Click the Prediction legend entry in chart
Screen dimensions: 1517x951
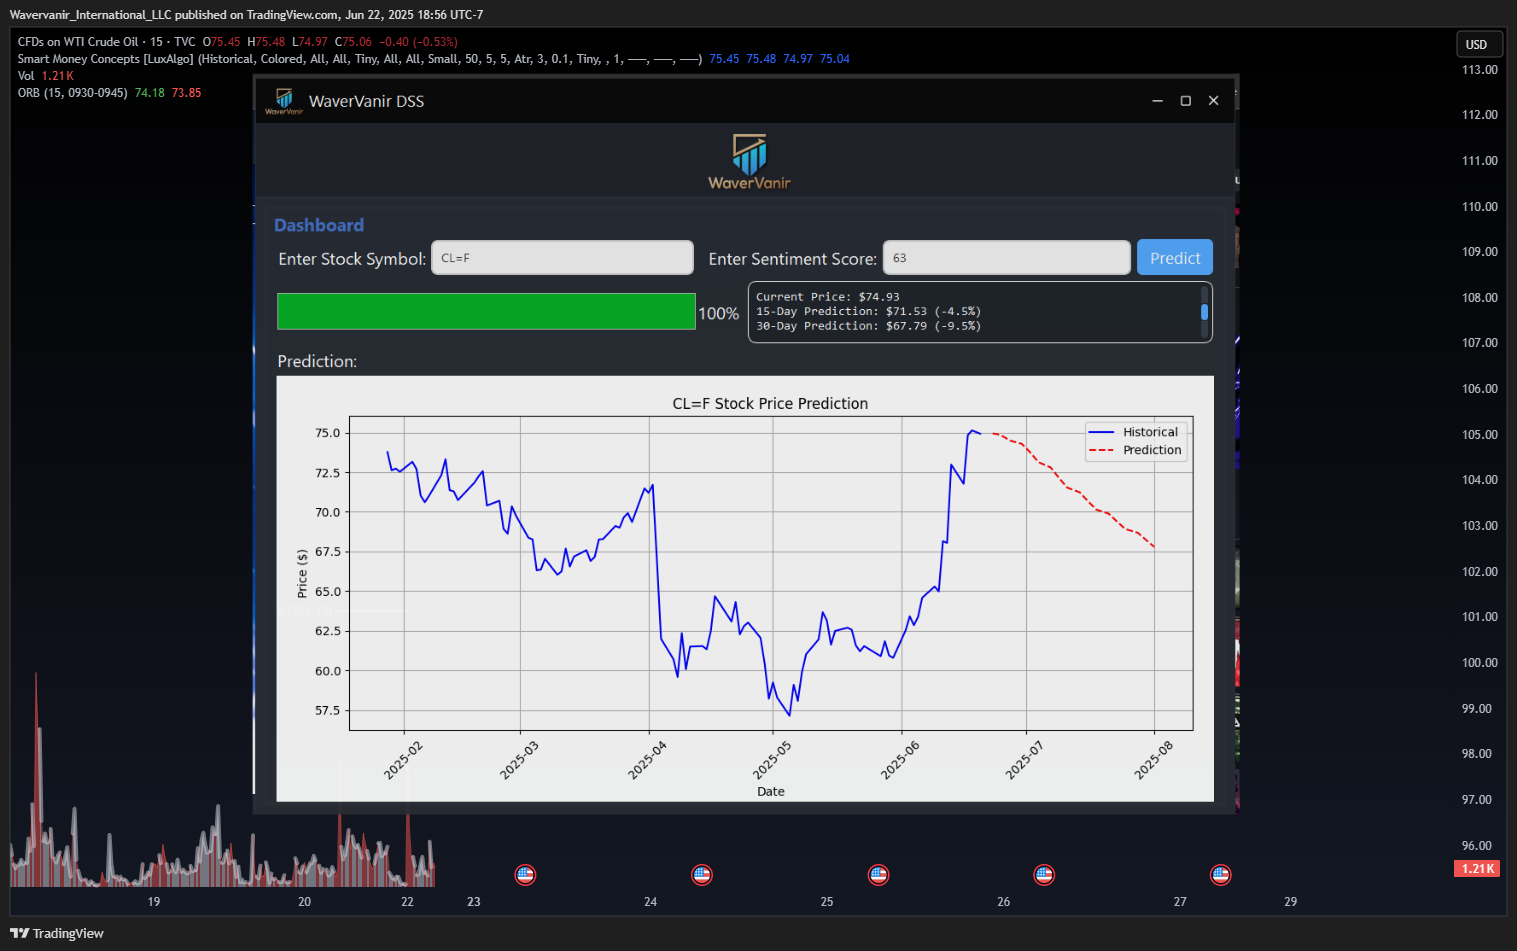[x=1135, y=450]
